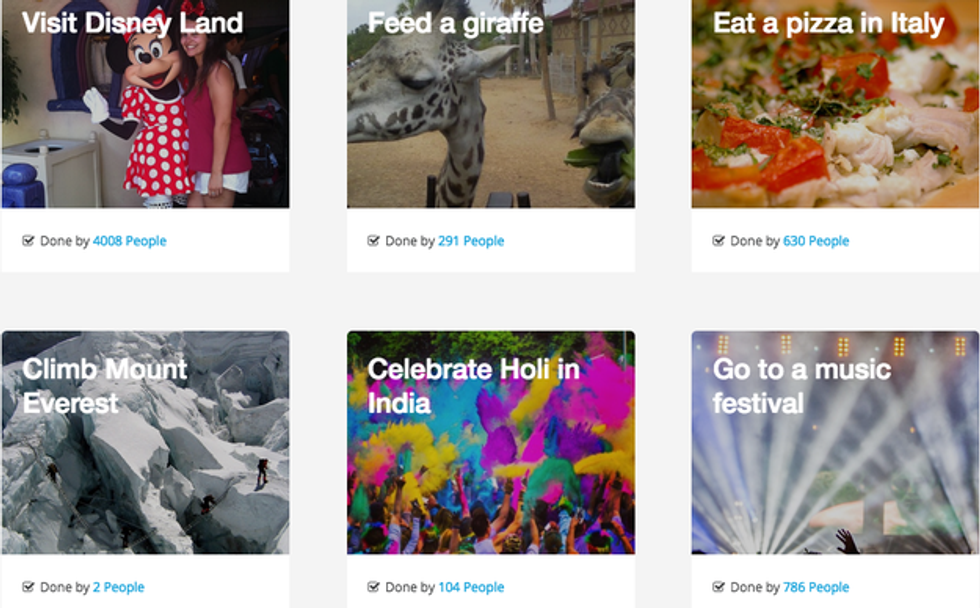The height and width of the screenshot is (608, 980).
Task: Click the done checkmark under Climb Mount Everest
Action: pyautogui.click(x=28, y=587)
